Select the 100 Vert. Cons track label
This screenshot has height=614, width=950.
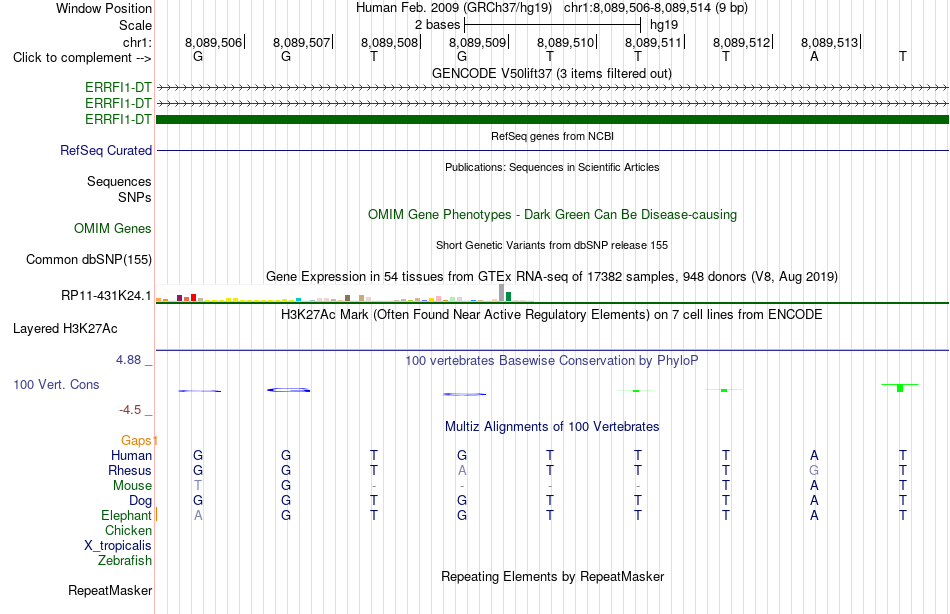point(56,384)
